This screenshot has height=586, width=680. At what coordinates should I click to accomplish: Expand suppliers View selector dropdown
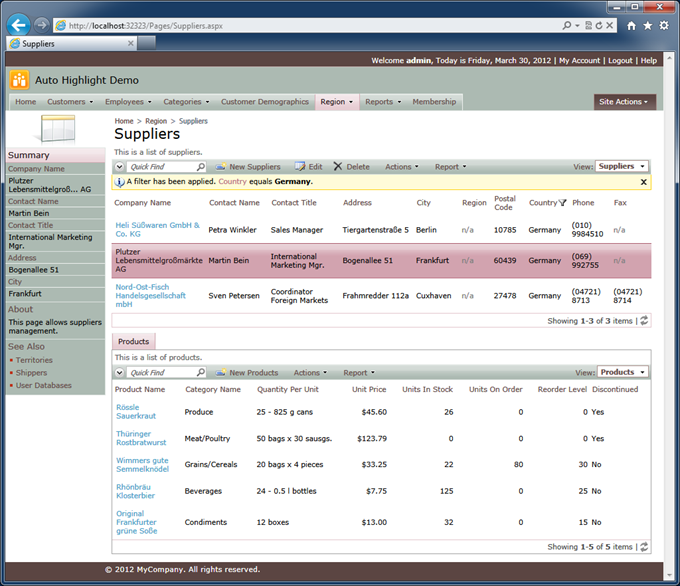[x=622, y=167]
